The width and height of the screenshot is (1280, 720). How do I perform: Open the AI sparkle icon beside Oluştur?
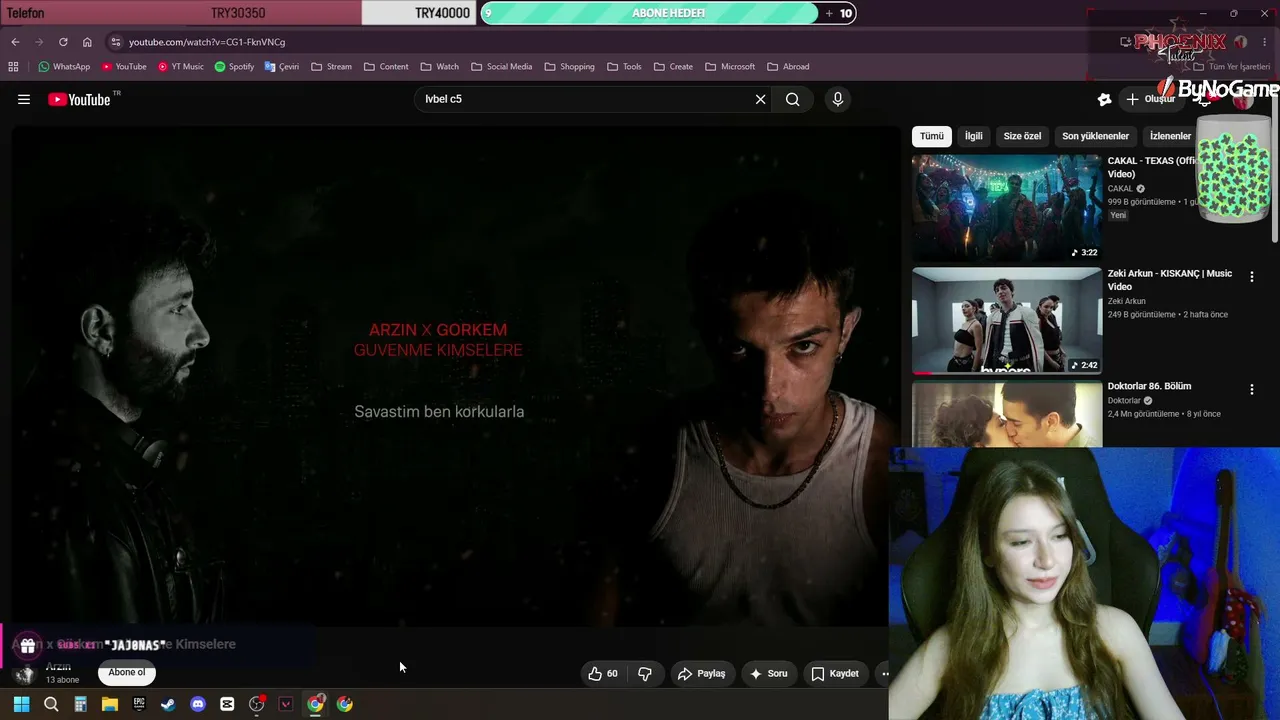coord(1104,99)
